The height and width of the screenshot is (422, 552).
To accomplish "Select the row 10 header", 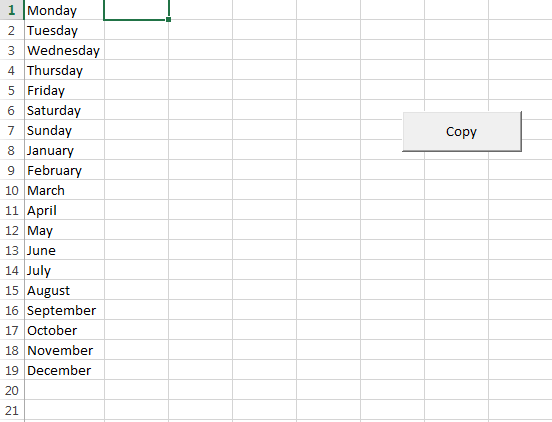I will point(12,190).
